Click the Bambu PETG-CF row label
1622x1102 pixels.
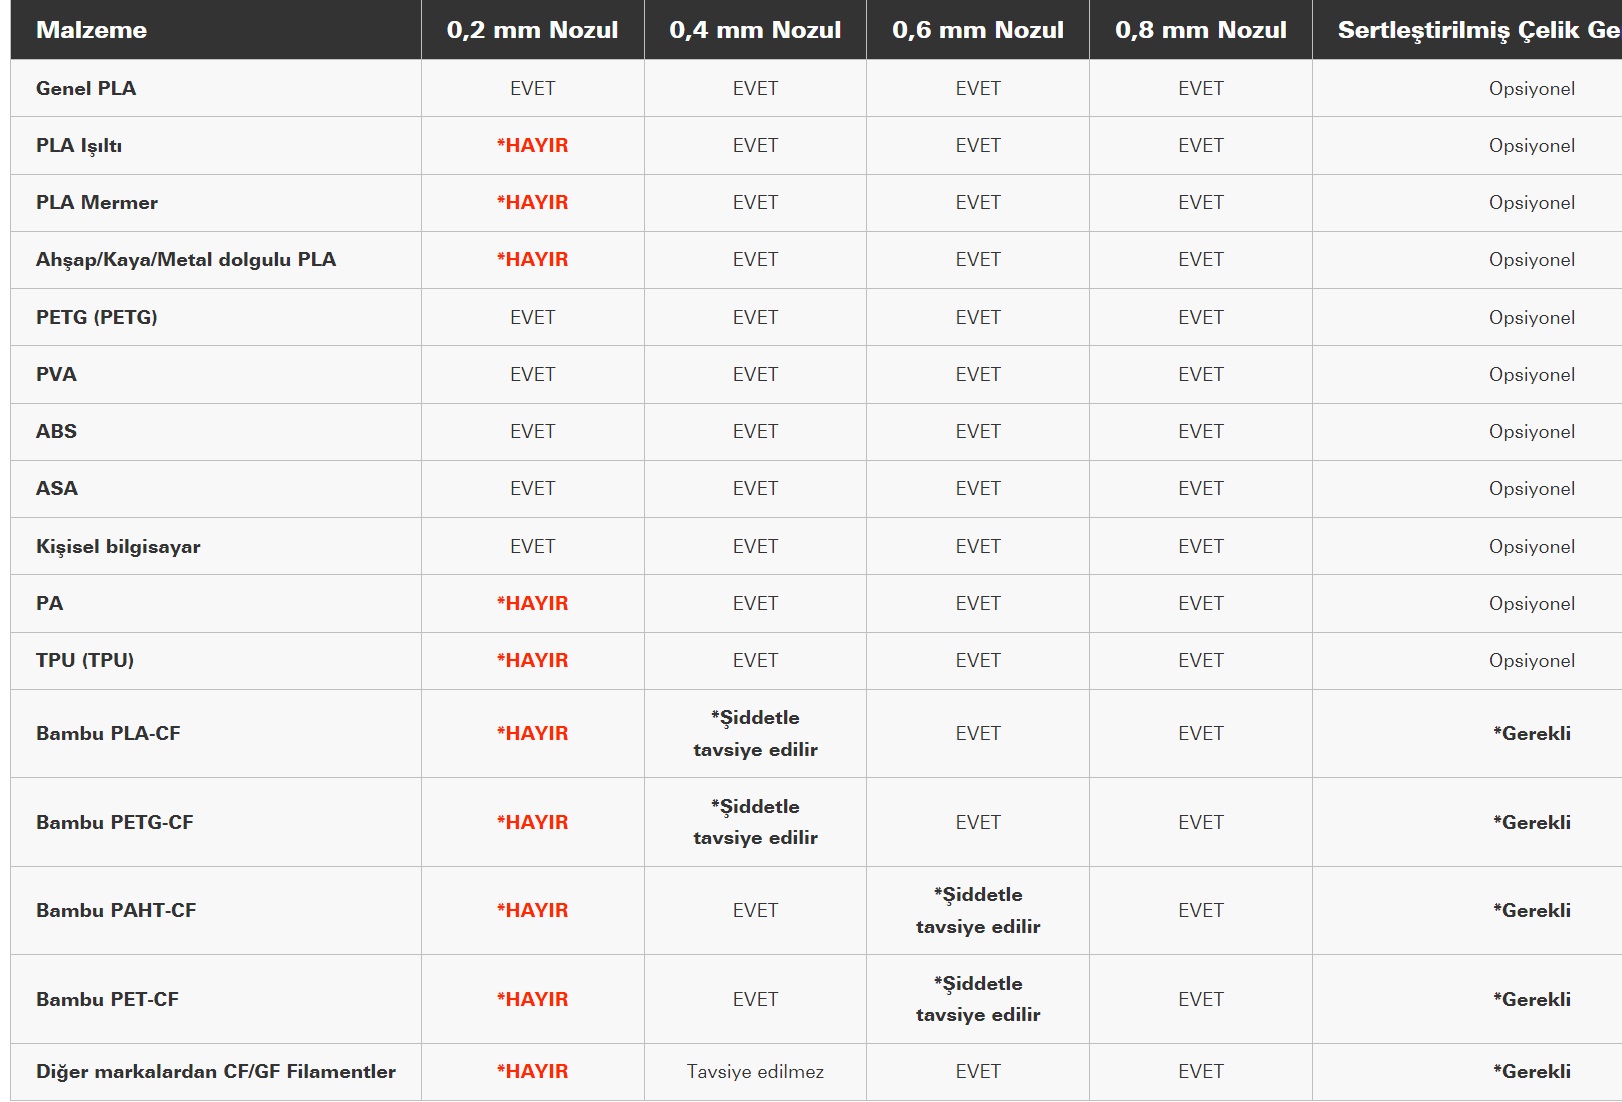[115, 822]
